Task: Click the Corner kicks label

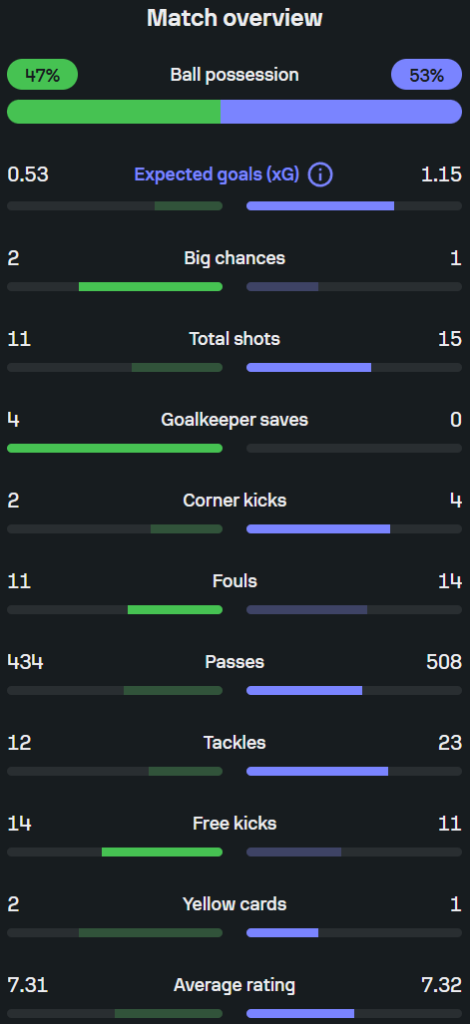Action: [x=234, y=500]
